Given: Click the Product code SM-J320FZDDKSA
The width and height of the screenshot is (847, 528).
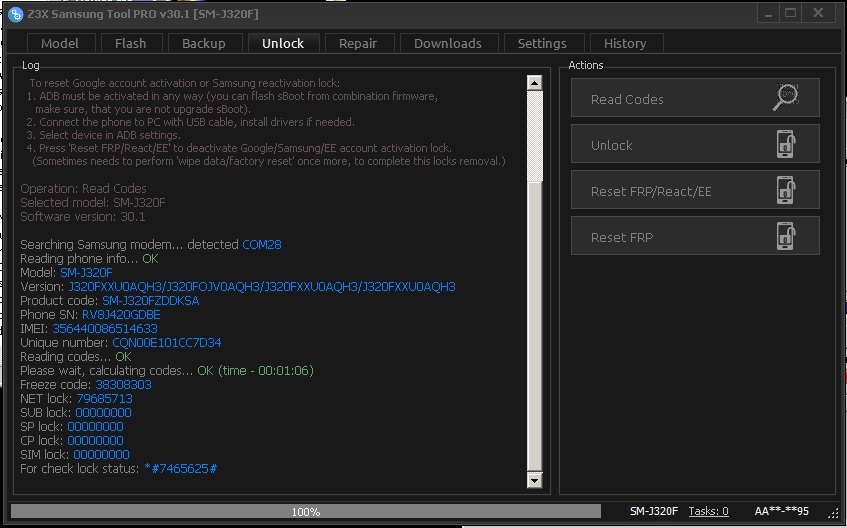Looking at the screenshot, I should [x=151, y=300].
